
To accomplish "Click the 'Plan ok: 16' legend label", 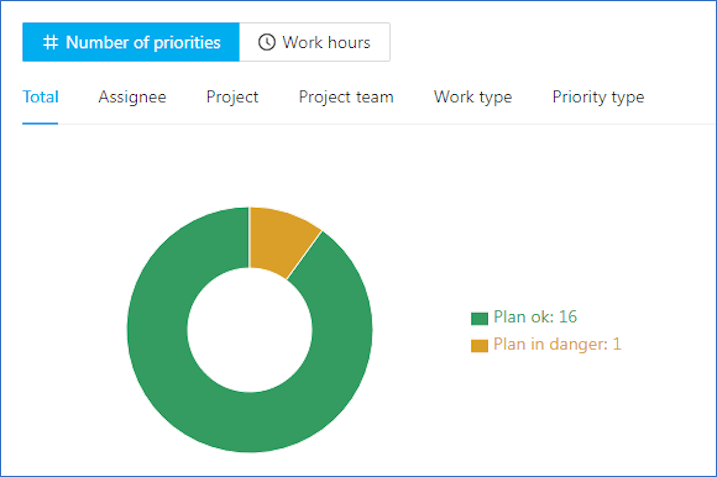I will (x=535, y=316).
